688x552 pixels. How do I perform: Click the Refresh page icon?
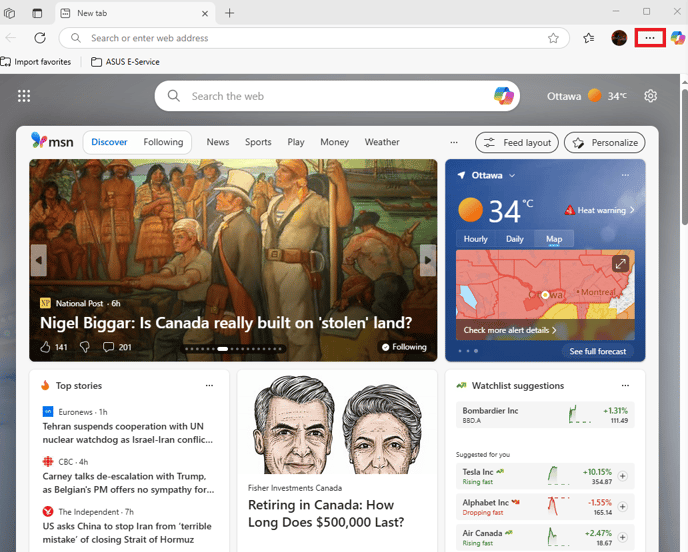point(40,38)
